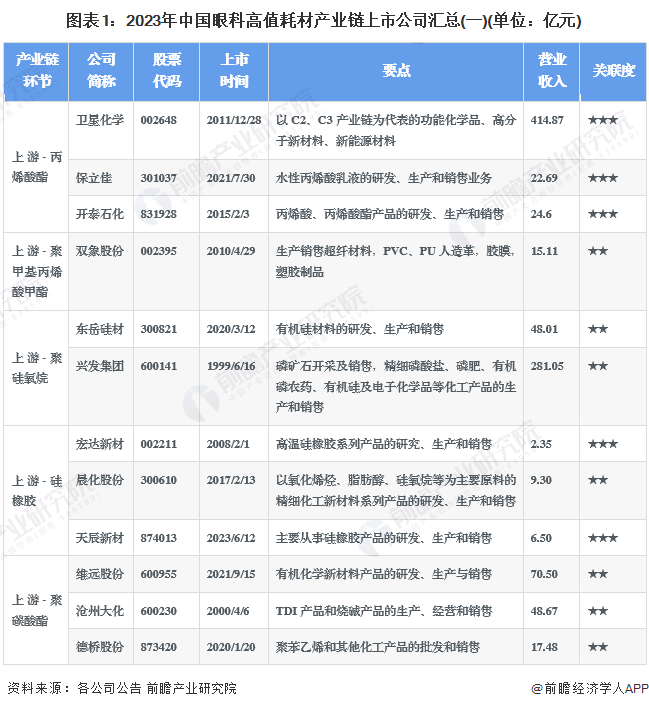Click the 上游-聚硅氧烷 category cell
The width and height of the screenshot is (649, 709).
pyautogui.click(x=37, y=368)
